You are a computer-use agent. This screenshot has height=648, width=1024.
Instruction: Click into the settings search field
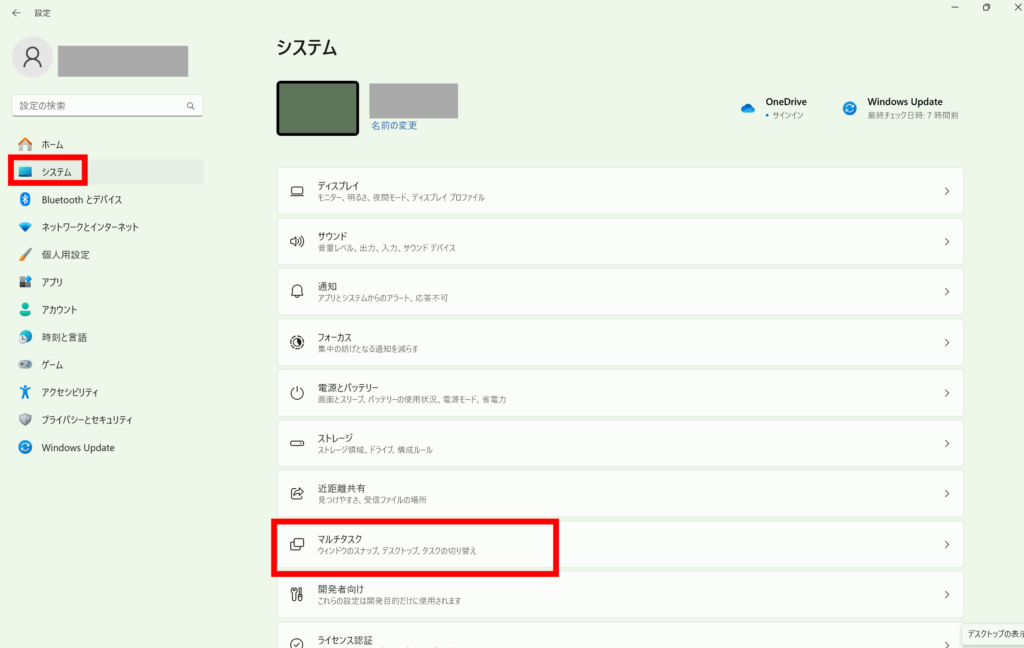98,105
